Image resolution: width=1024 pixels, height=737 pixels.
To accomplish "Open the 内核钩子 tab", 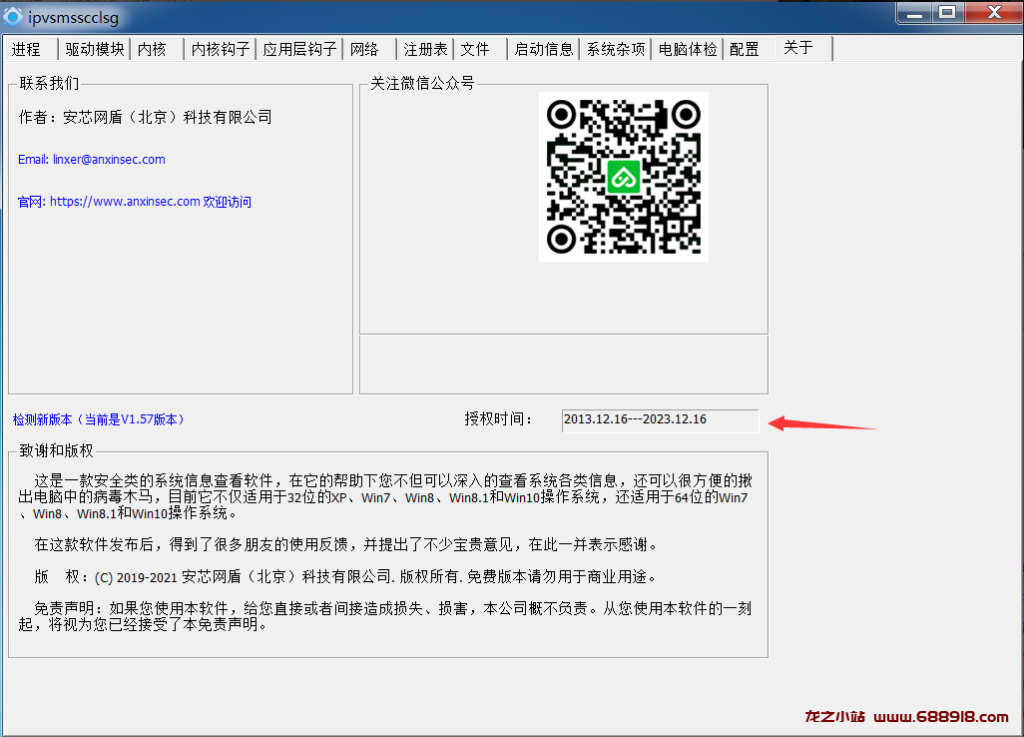I will (220, 49).
